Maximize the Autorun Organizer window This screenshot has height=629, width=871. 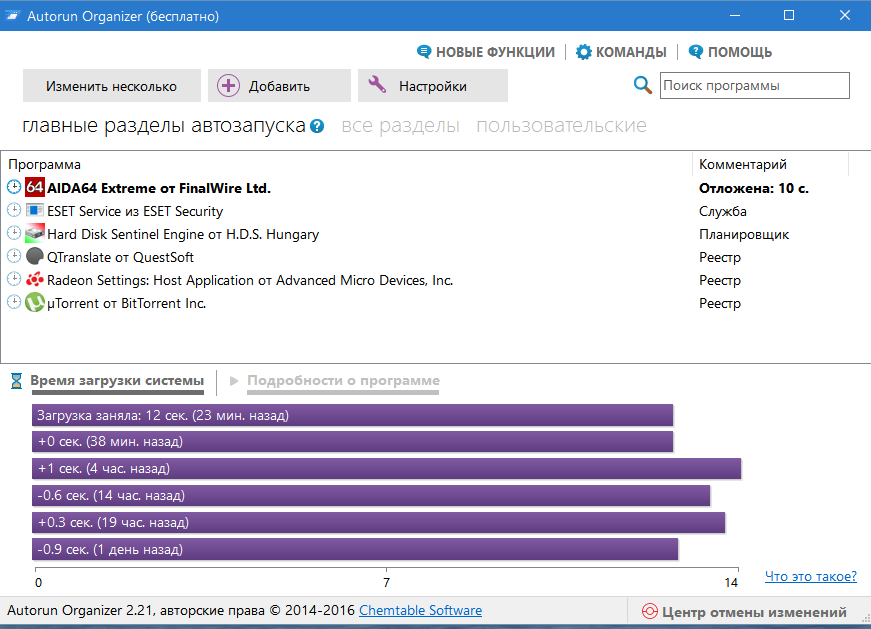click(789, 15)
